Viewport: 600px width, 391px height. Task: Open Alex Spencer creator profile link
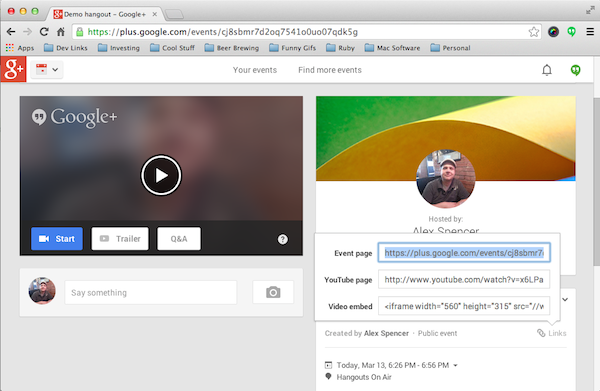click(386, 333)
